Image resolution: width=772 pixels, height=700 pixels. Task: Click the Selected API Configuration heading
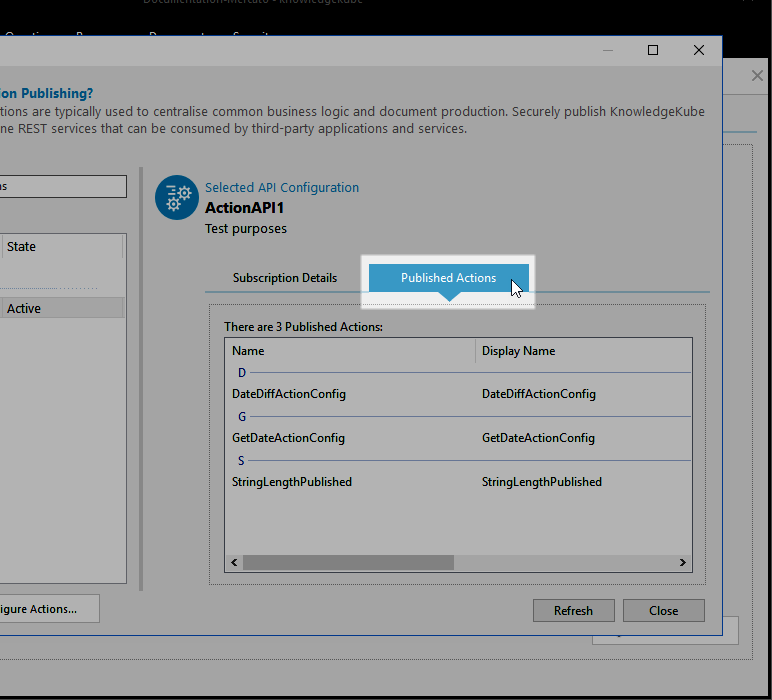tap(282, 188)
